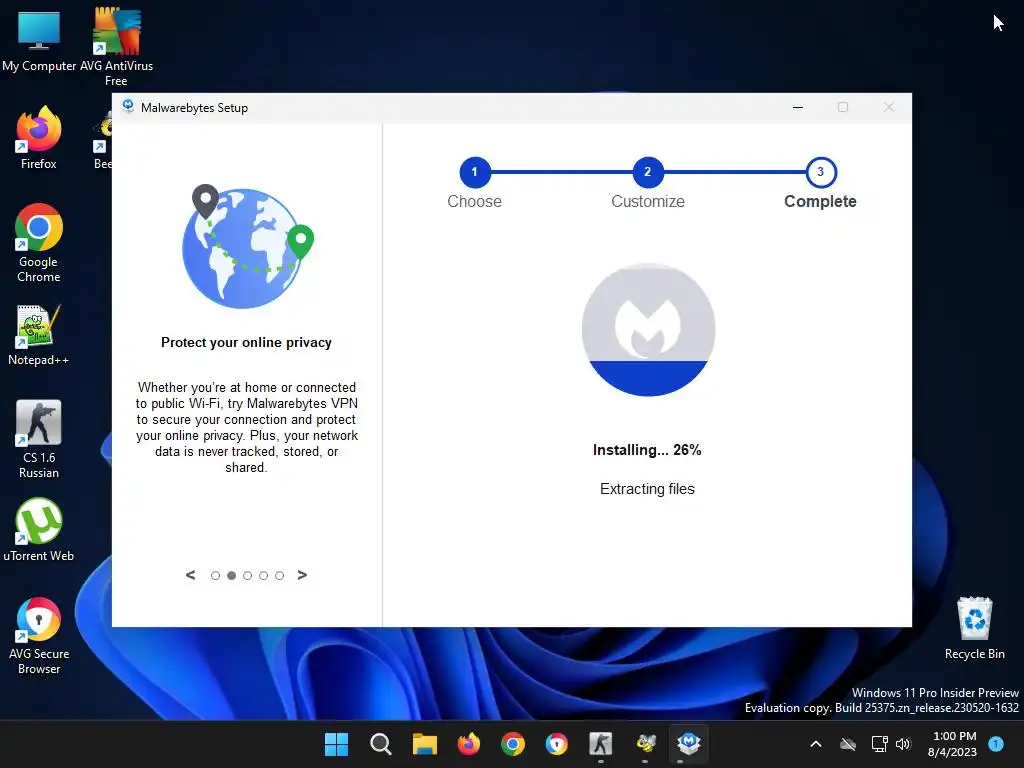
Task: Click the Malwarebytes install progress logo
Action: (x=648, y=329)
